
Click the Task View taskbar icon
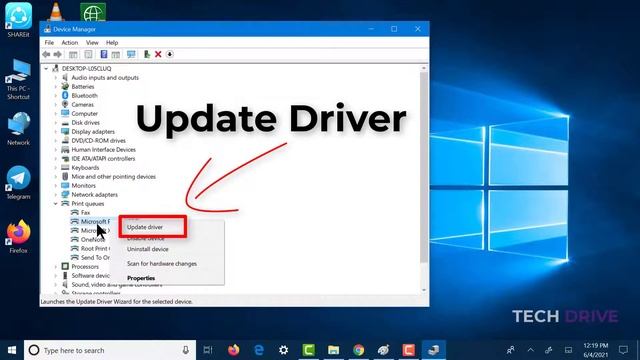(208, 350)
